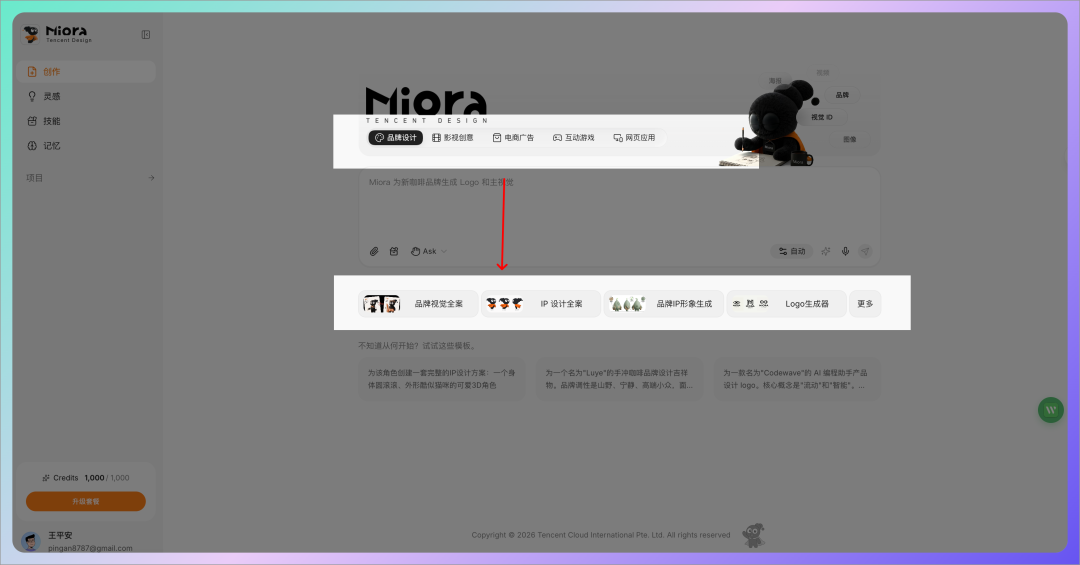Click the 品牌 tag bubble near mascot
Screen dimensions: 1080x565
click(x=842, y=95)
